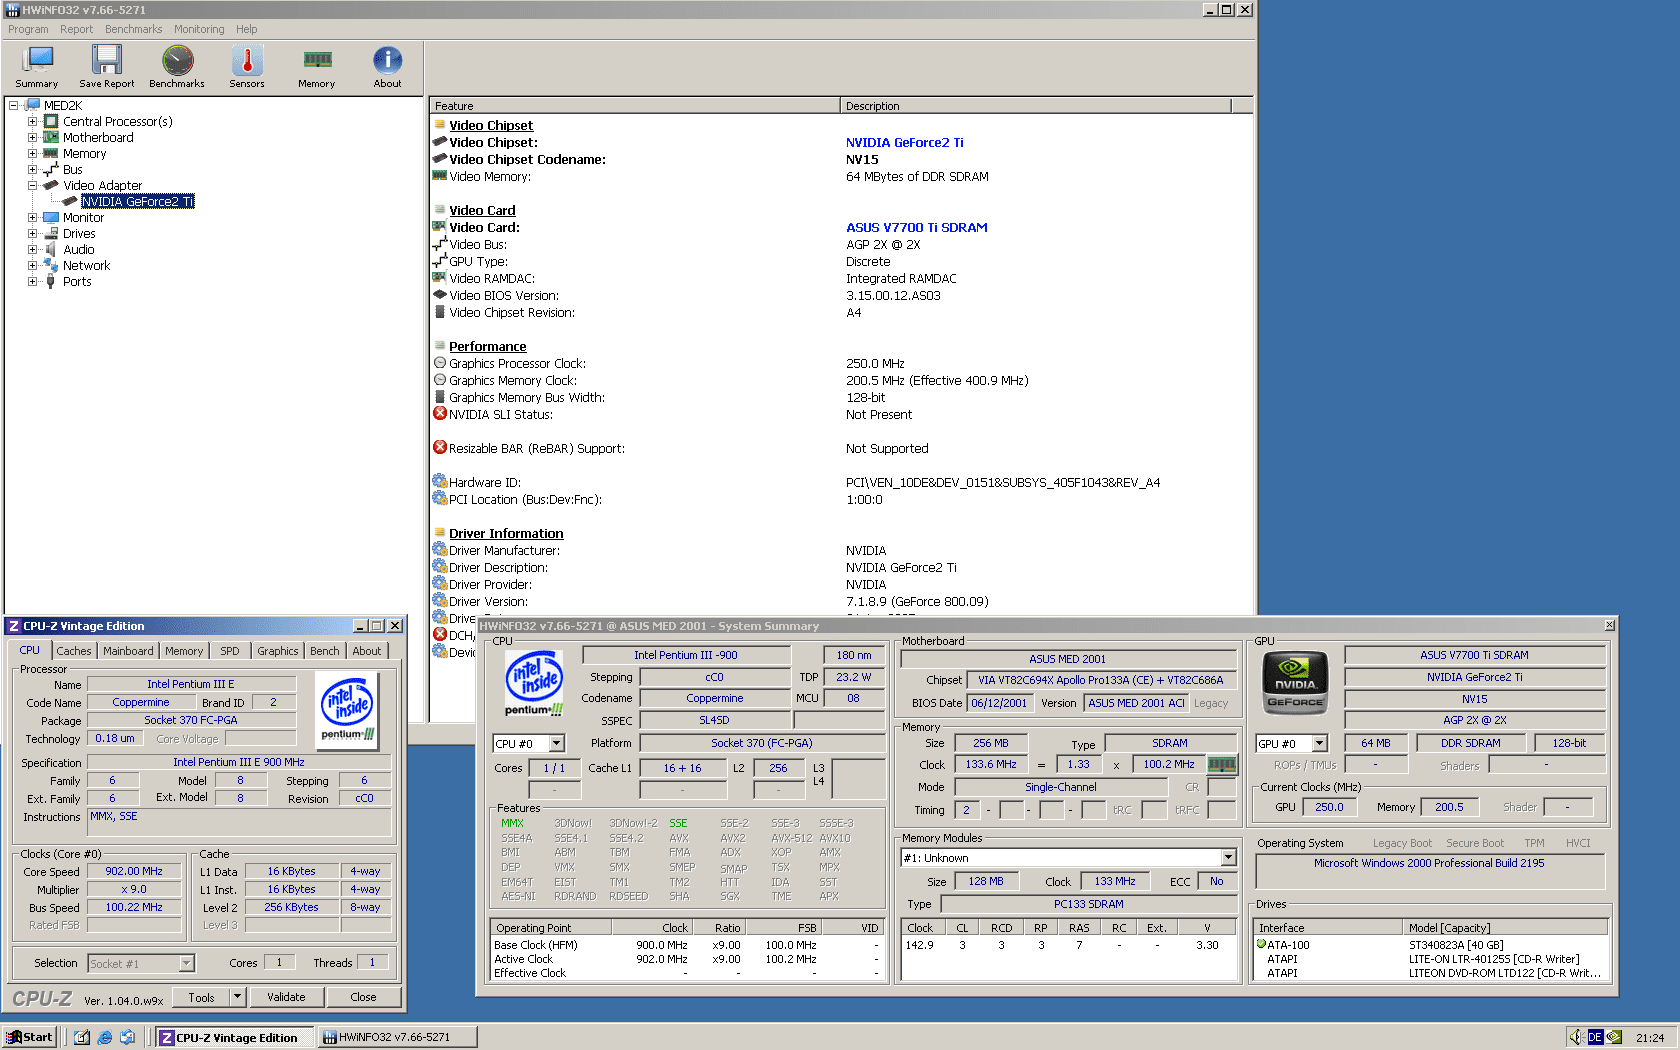
Task: Click the Show Desktop quick launch icon
Action: 82,1037
